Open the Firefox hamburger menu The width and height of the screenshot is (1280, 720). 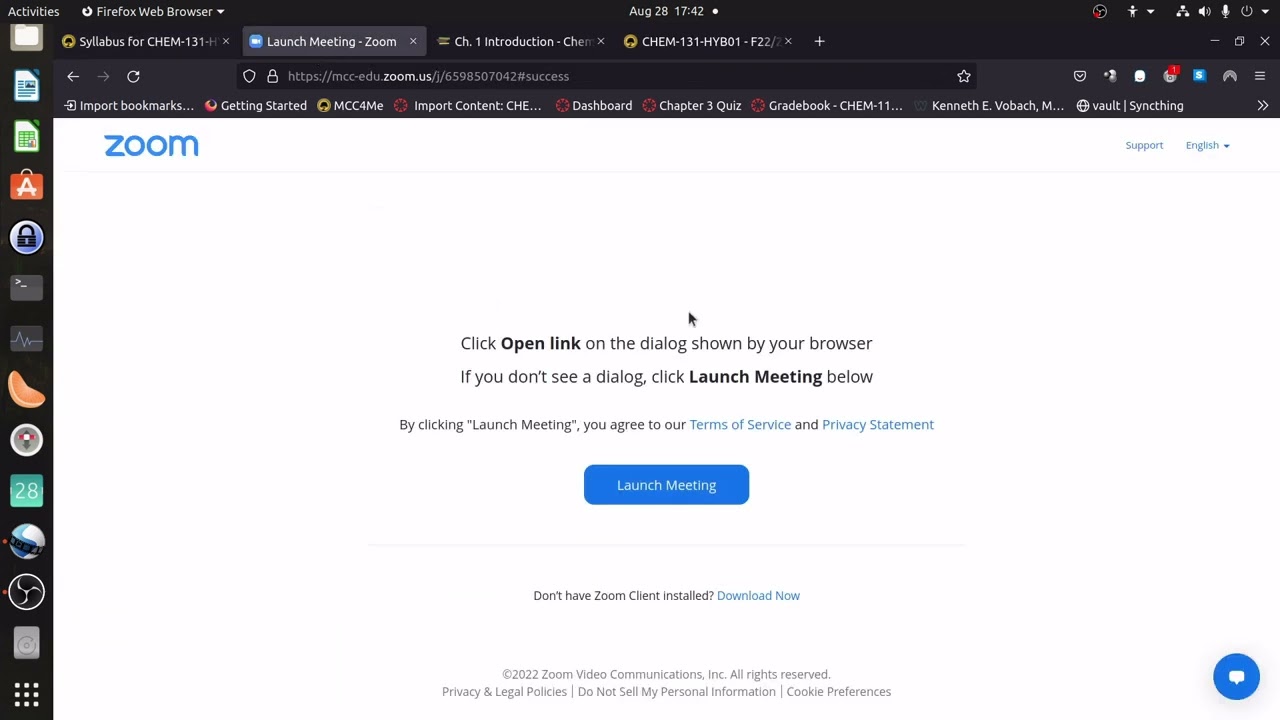(x=1260, y=76)
